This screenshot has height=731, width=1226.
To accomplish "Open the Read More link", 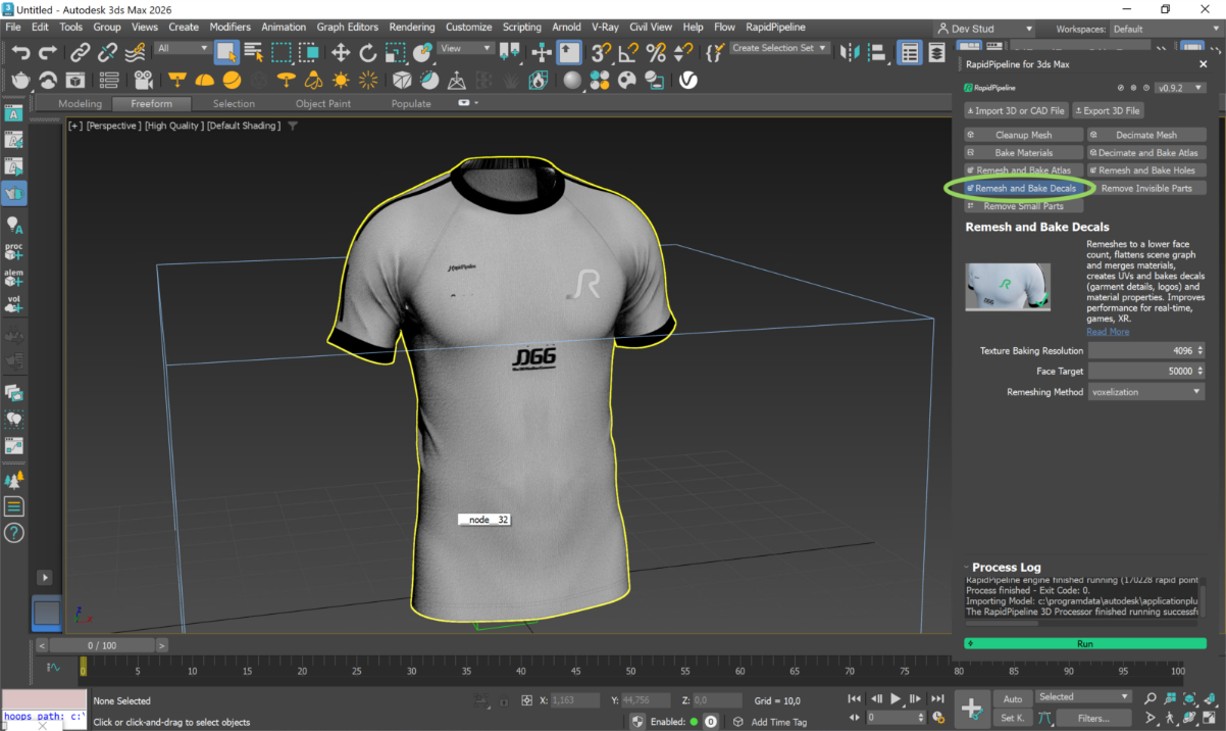I will point(1108,332).
